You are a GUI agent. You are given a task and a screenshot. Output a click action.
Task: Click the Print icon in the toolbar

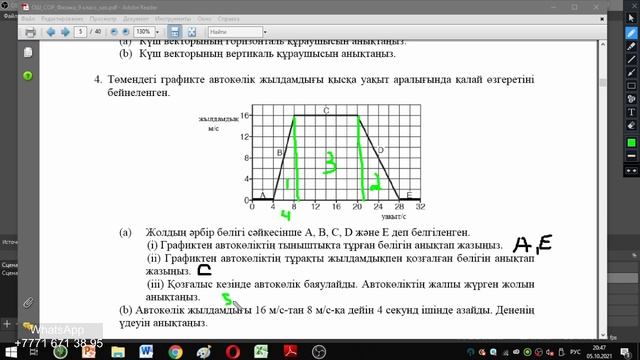(x=30, y=32)
